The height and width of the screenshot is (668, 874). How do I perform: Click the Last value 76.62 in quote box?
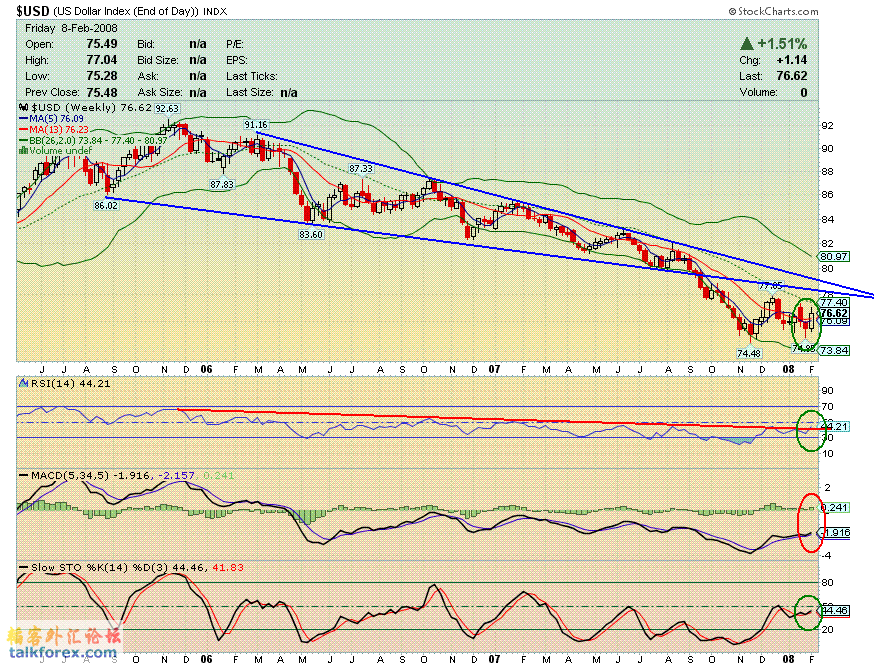(792, 76)
